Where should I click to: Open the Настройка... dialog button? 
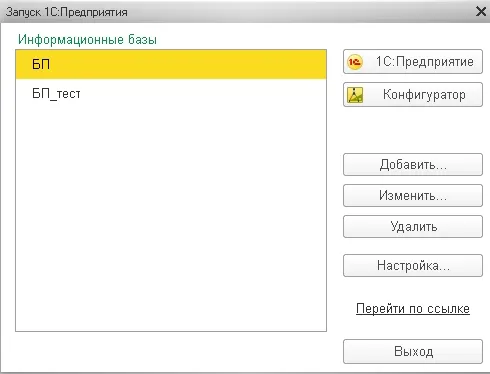[413, 266]
